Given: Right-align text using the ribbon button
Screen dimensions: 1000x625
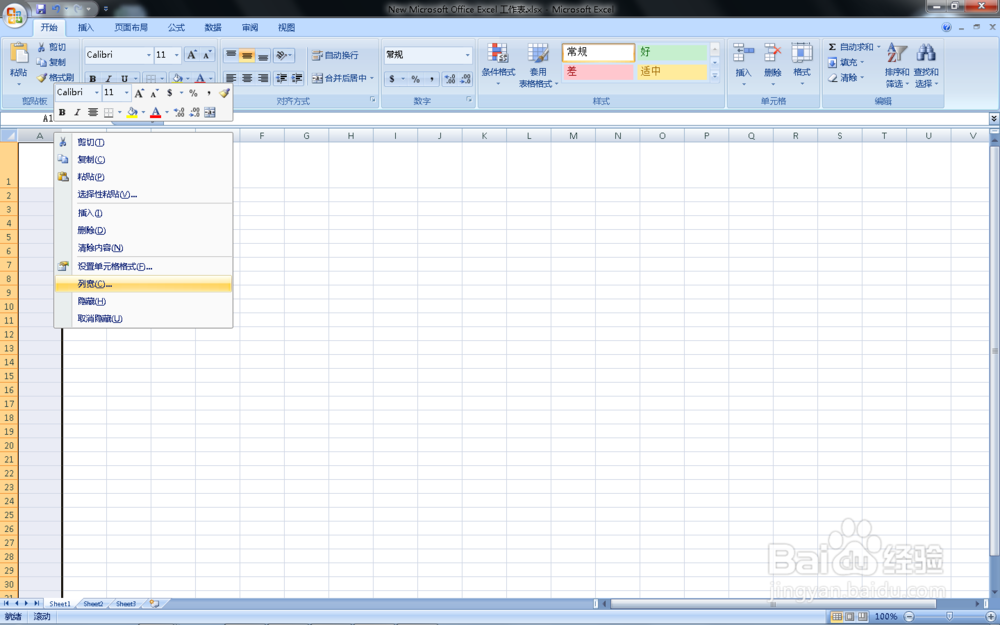Looking at the screenshot, I should (263, 78).
